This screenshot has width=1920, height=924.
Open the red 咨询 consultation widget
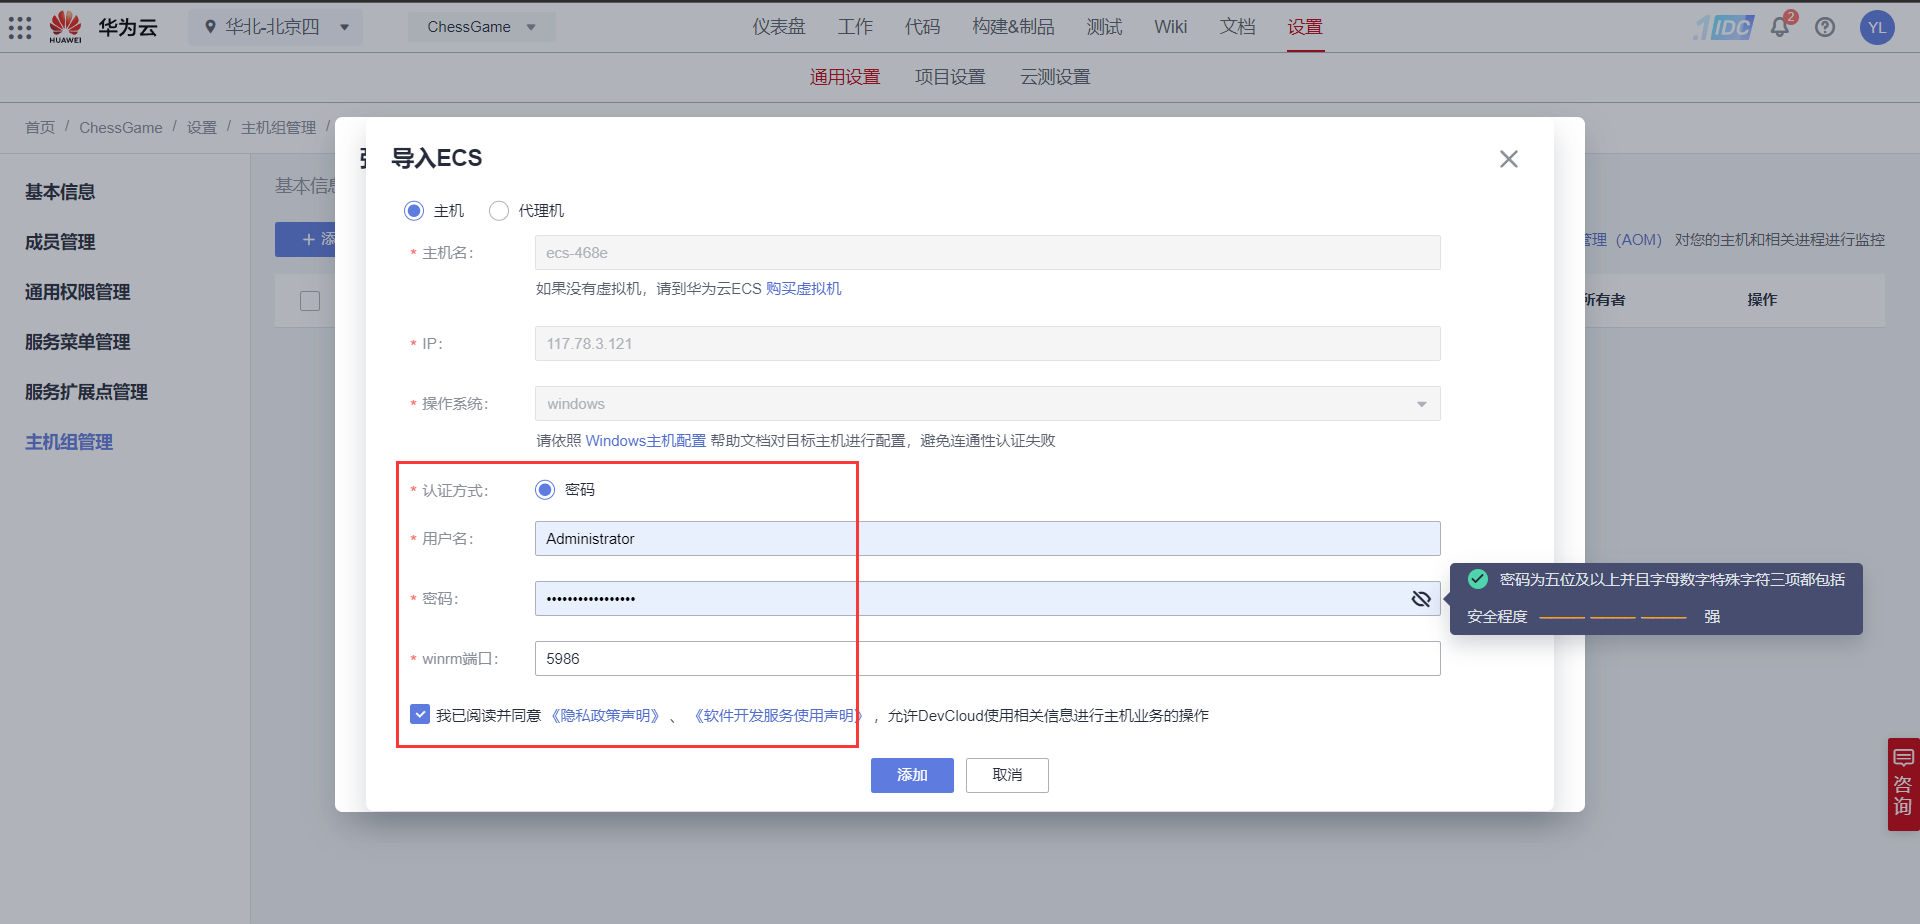1903,784
